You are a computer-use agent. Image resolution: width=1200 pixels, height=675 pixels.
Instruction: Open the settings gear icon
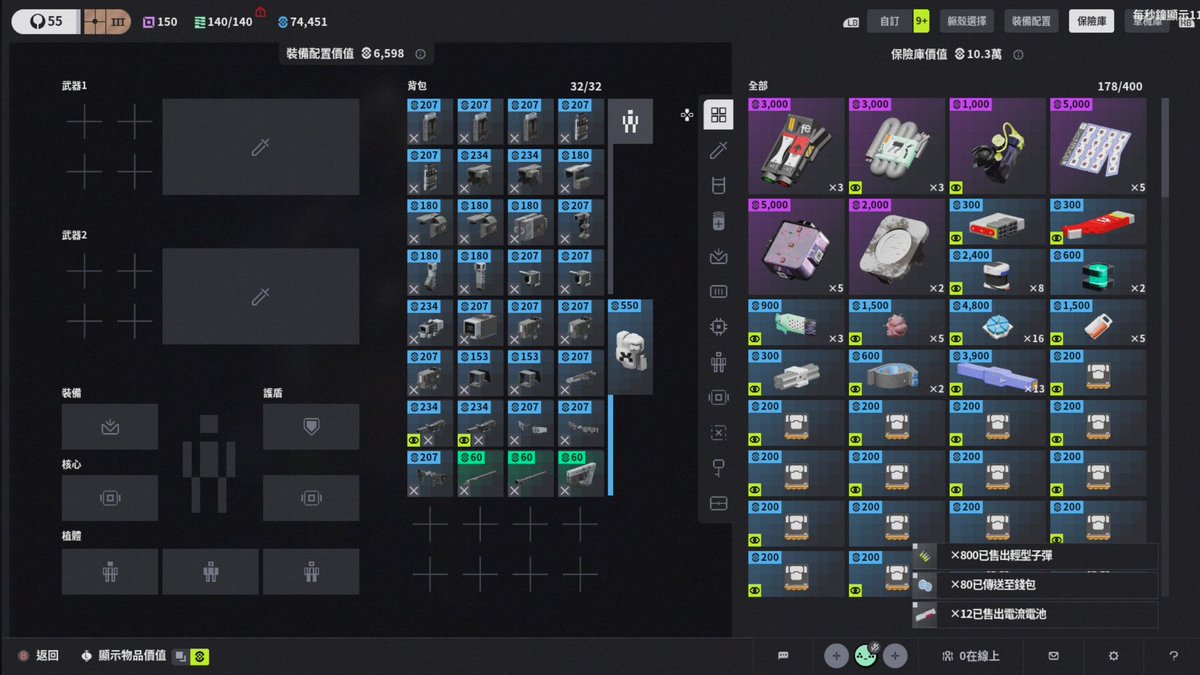pos(1113,656)
